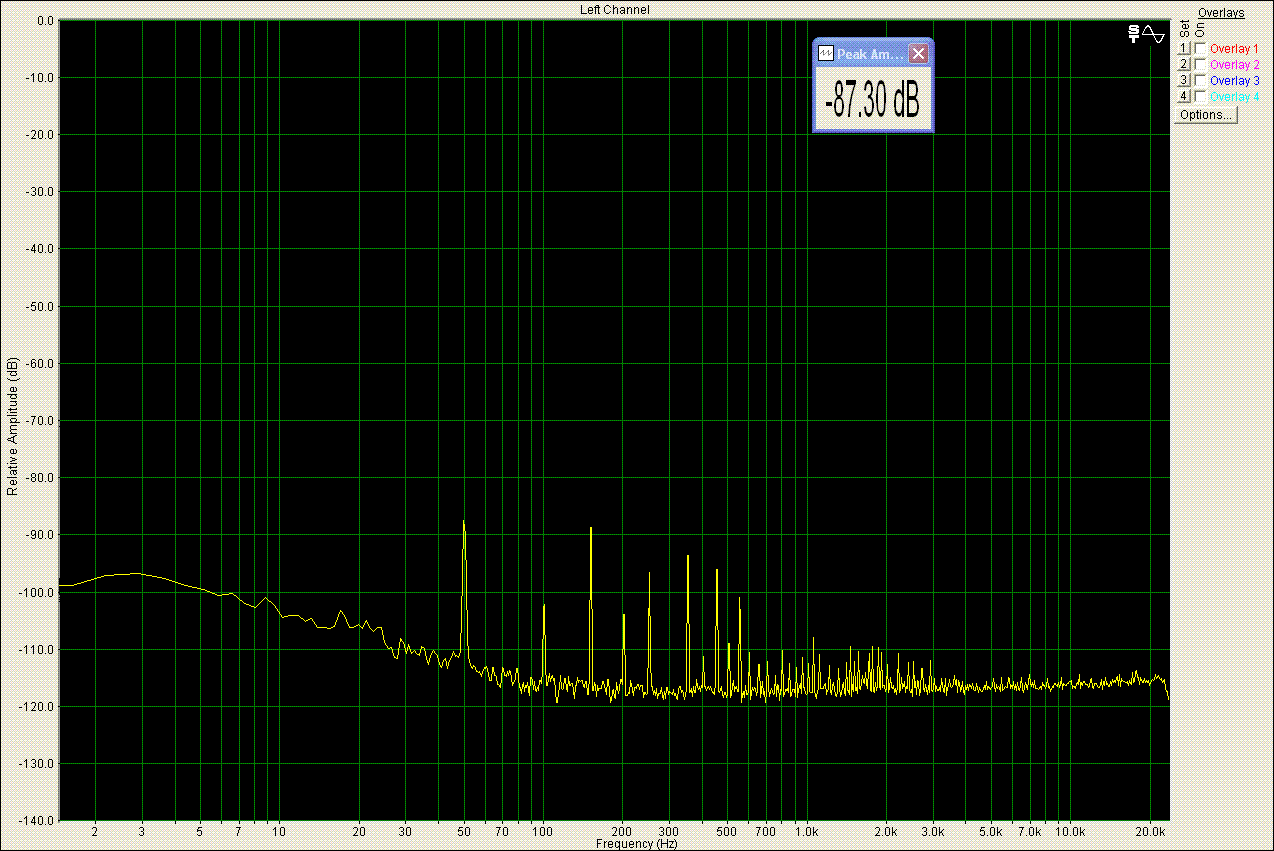Set overlay with the 2 button
This screenshot has height=851, width=1274.
point(1183,64)
